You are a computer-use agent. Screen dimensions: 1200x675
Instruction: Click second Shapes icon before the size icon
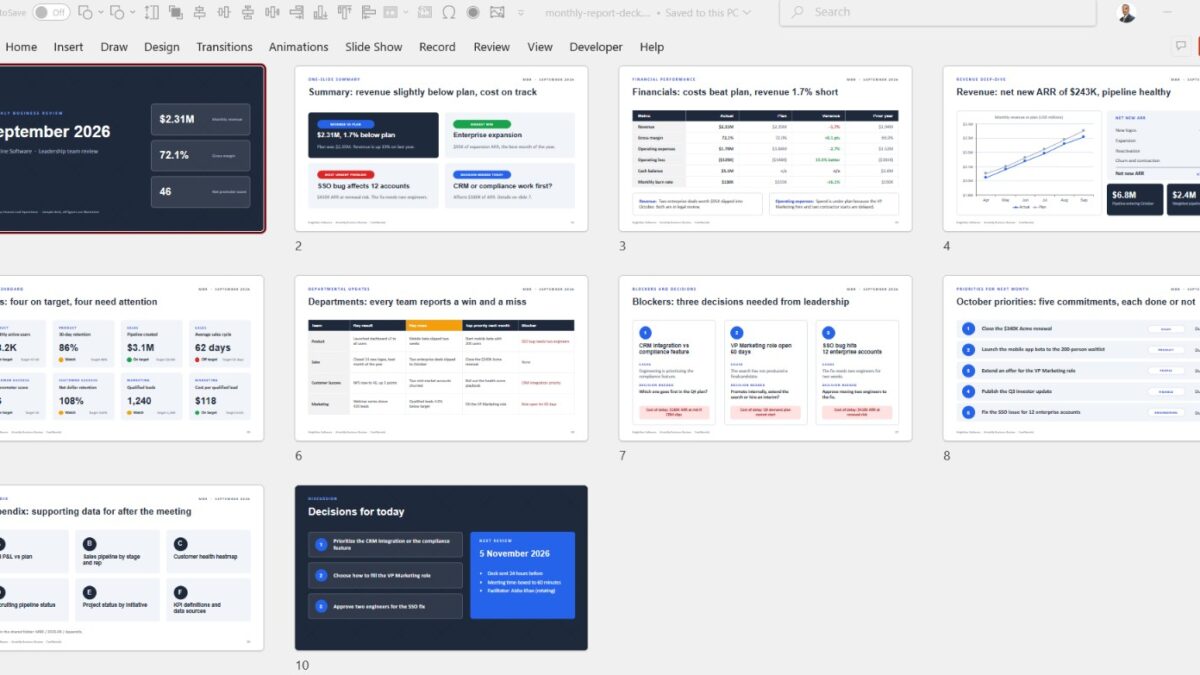[117, 12]
